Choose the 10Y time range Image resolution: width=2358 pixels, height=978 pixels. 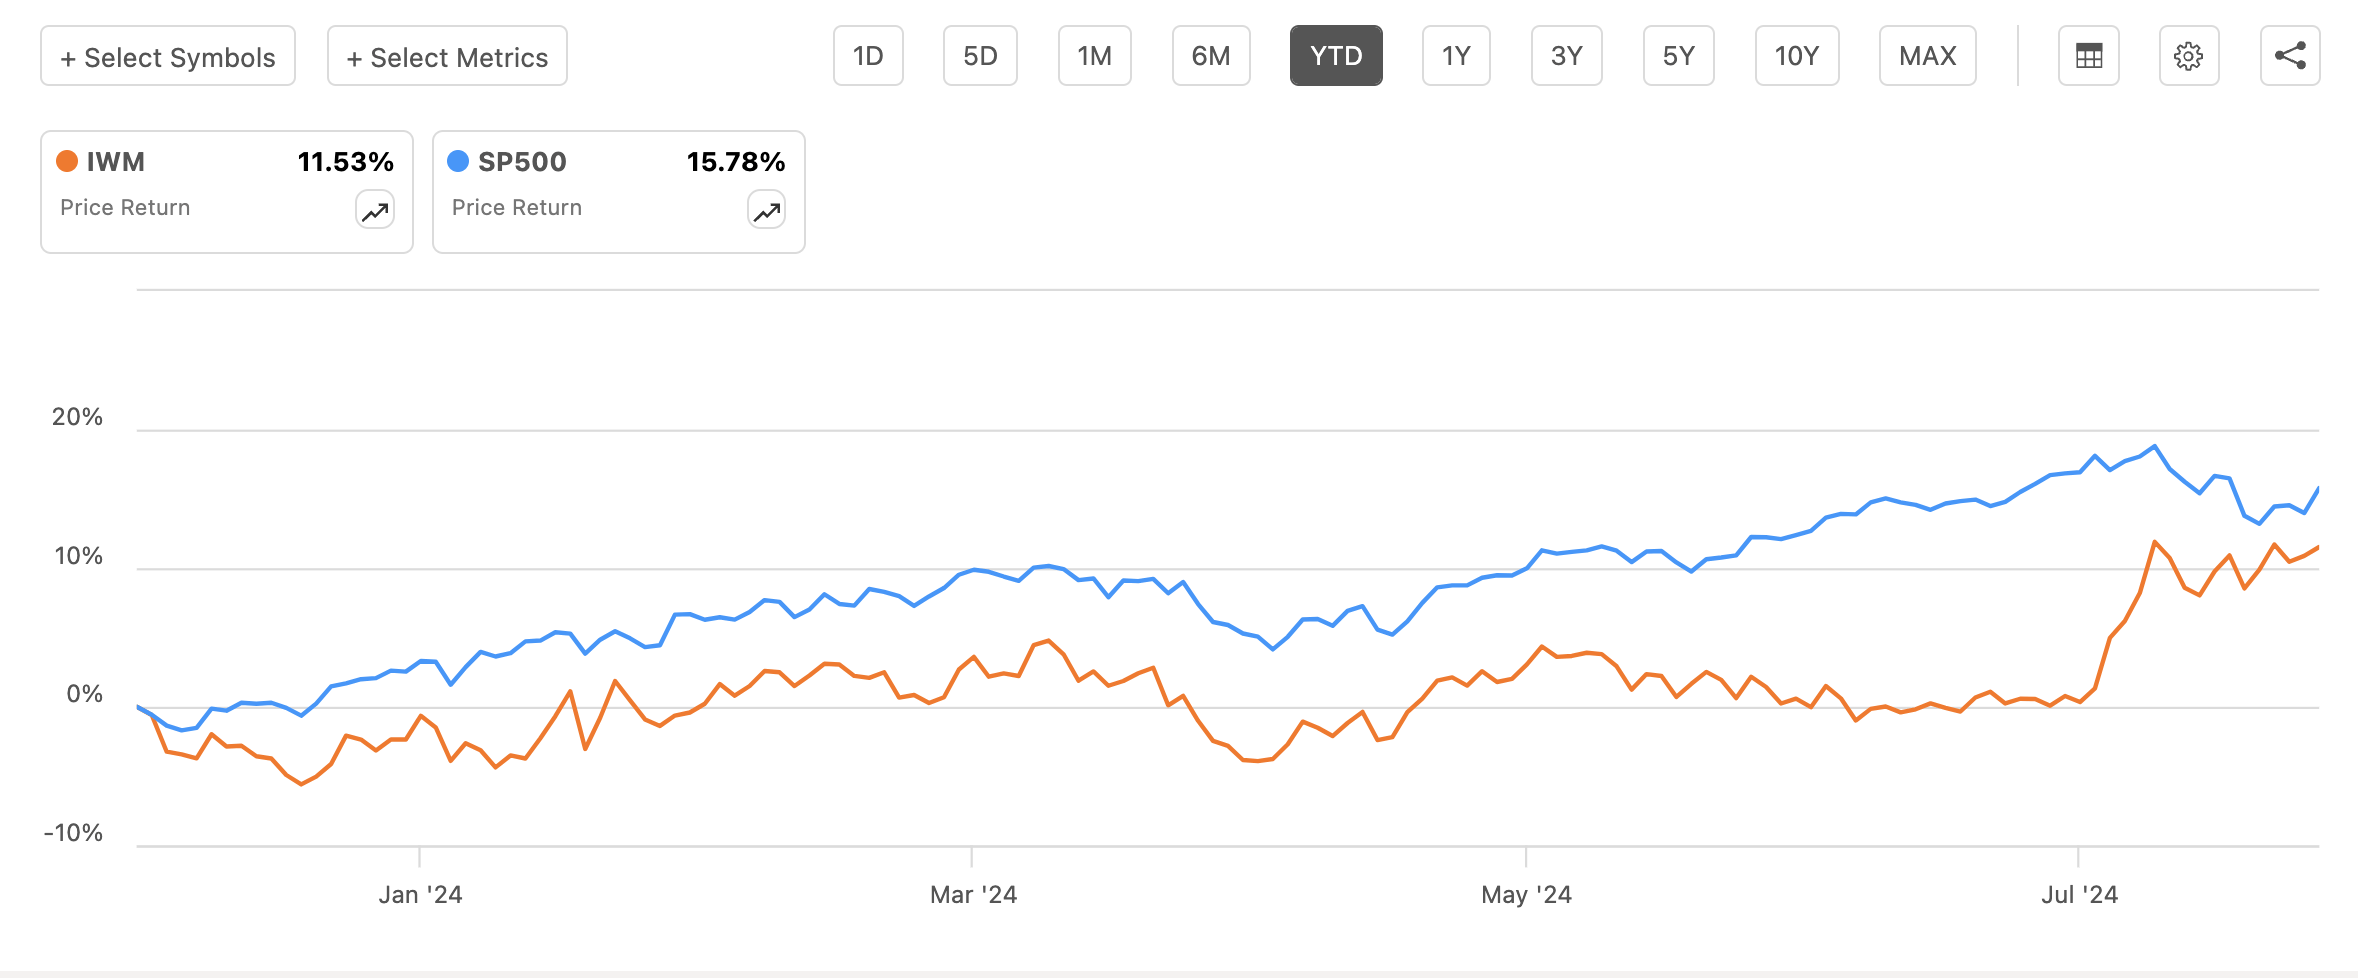click(x=1796, y=56)
